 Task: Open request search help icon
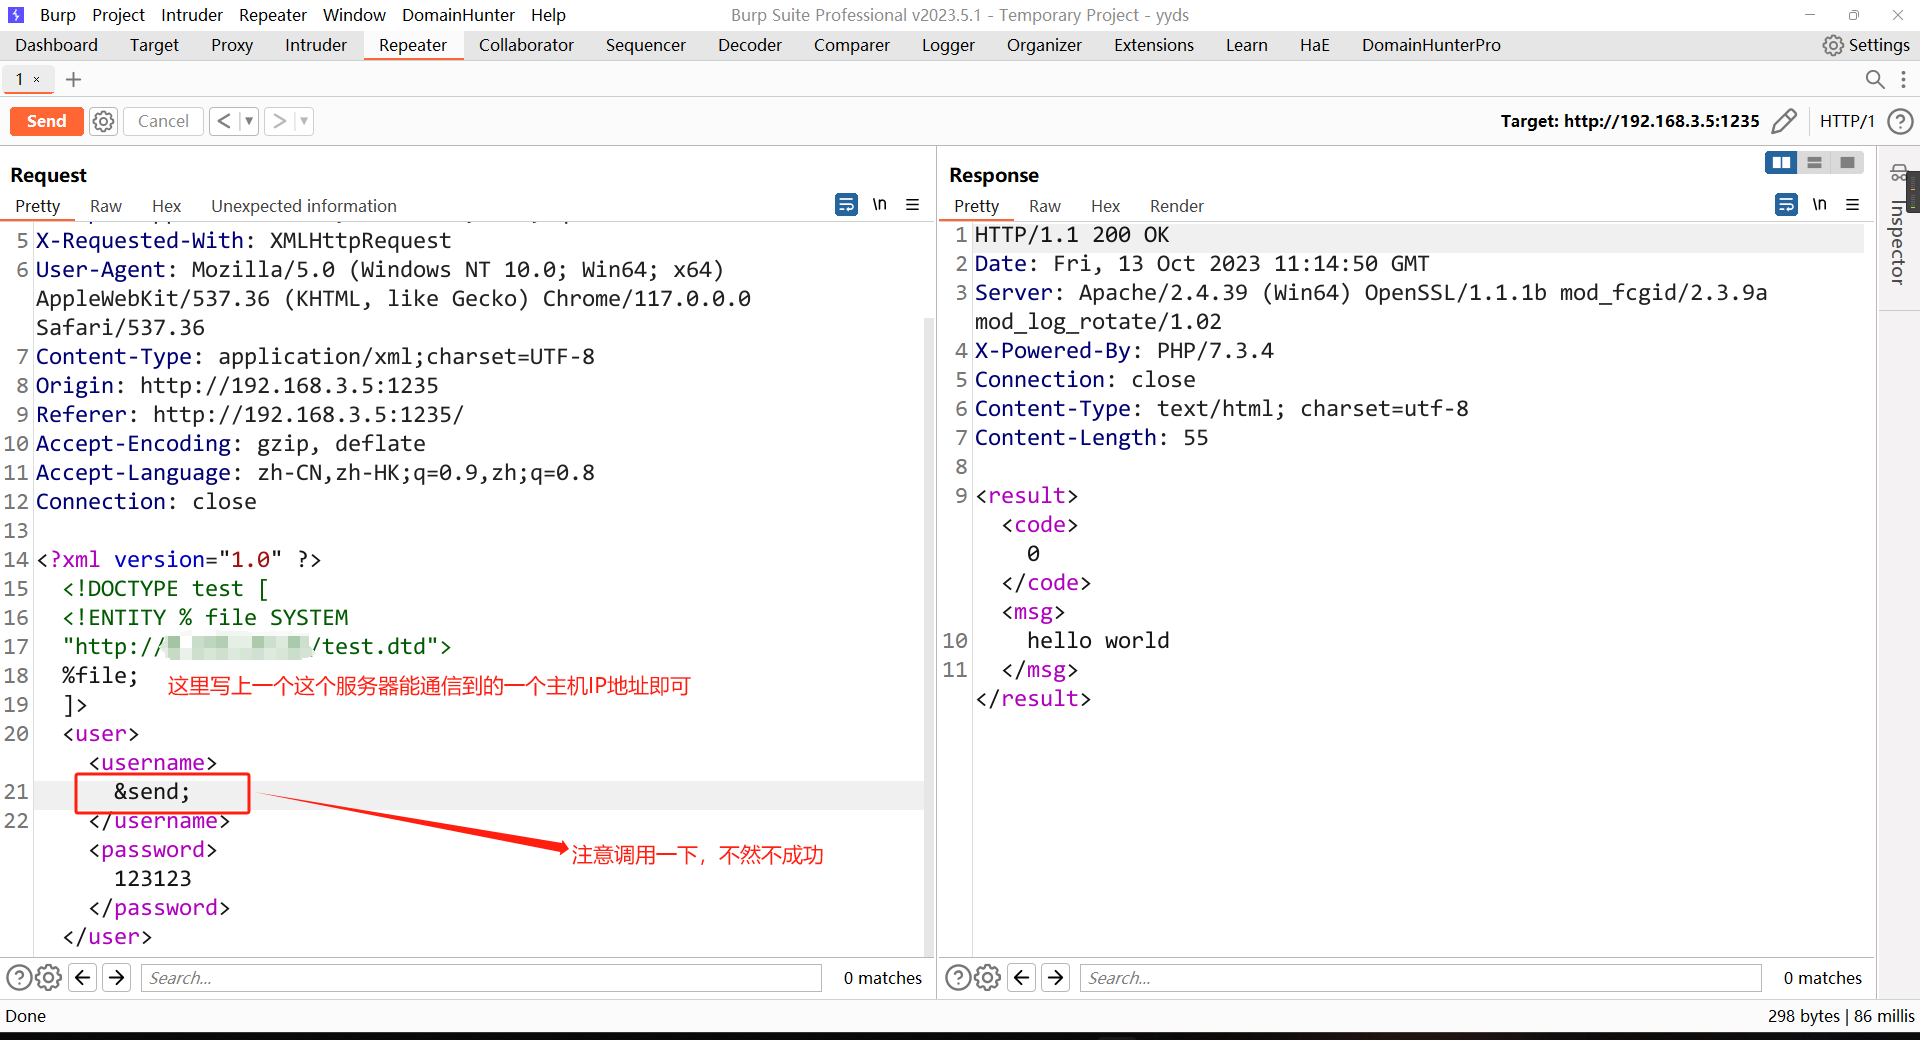pyautogui.click(x=18, y=977)
